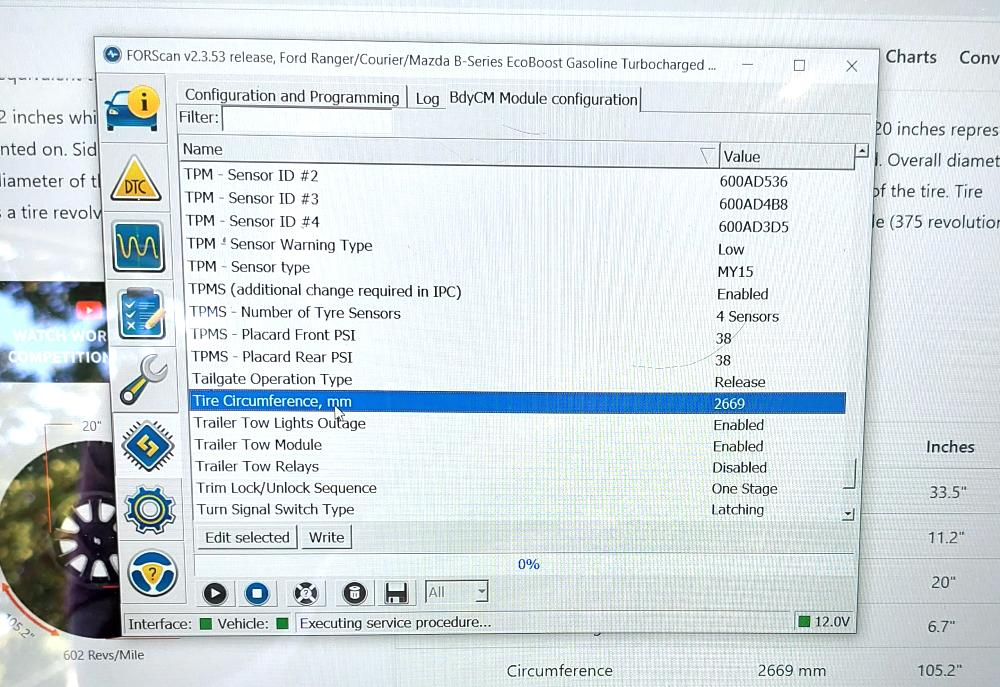Click the green Vehicle status indicator

(x=283, y=623)
